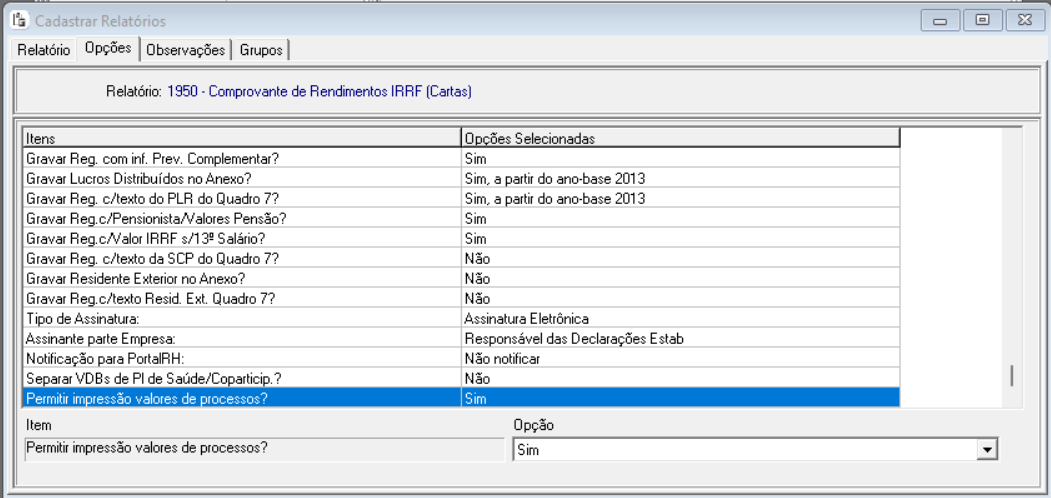The height and width of the screenshot is (498, 1051).
Task: Select Separar VDBs de Pl de Saúde row
Action: coord(240,379)
